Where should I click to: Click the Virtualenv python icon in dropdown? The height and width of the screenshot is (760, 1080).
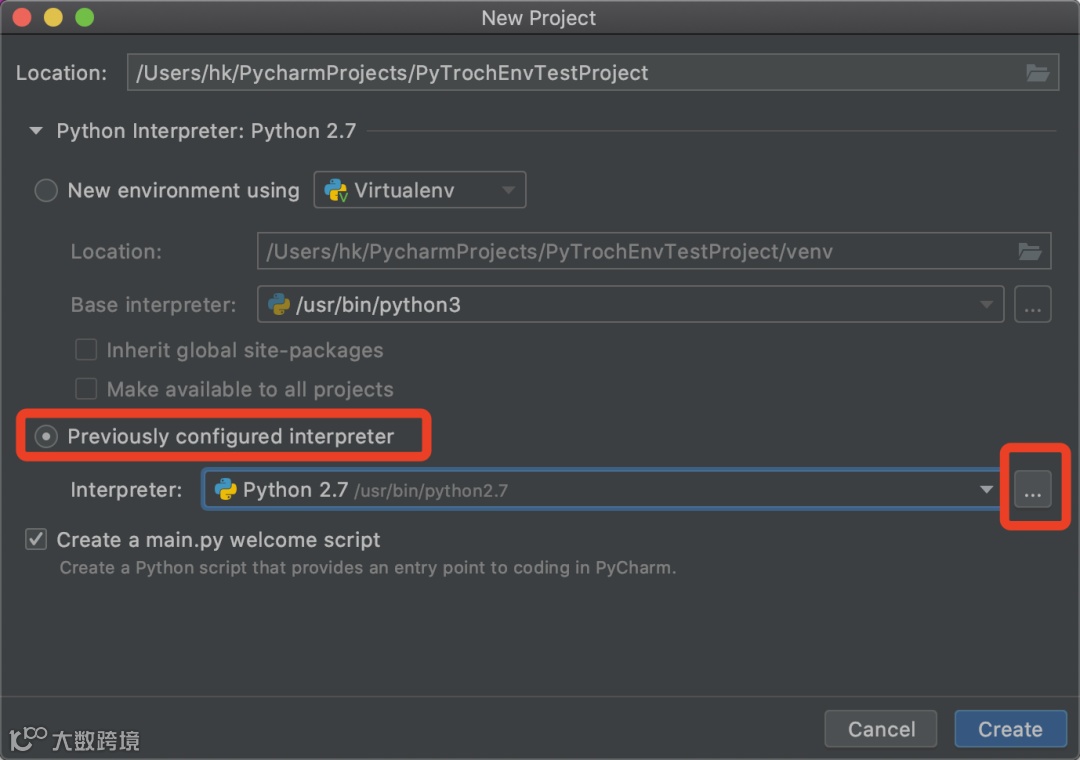point(336,190)
